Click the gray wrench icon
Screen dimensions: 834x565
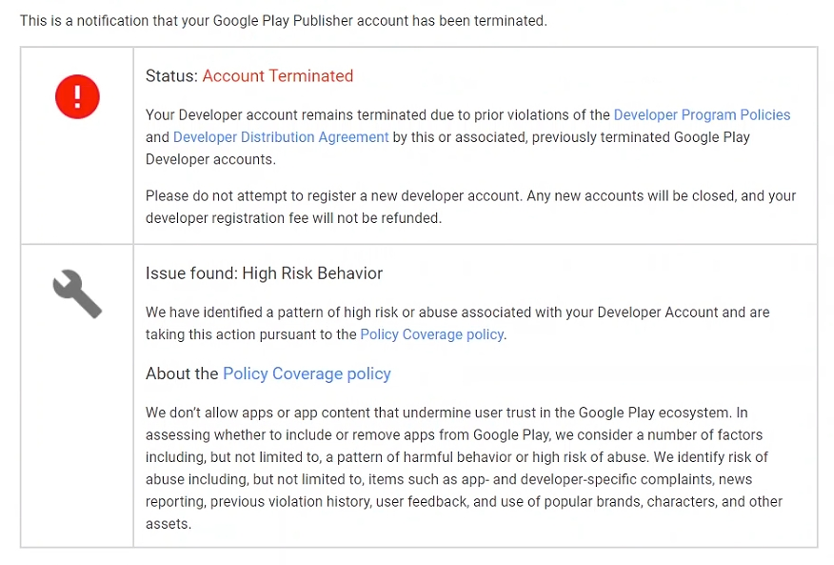(x=77, y=294)
